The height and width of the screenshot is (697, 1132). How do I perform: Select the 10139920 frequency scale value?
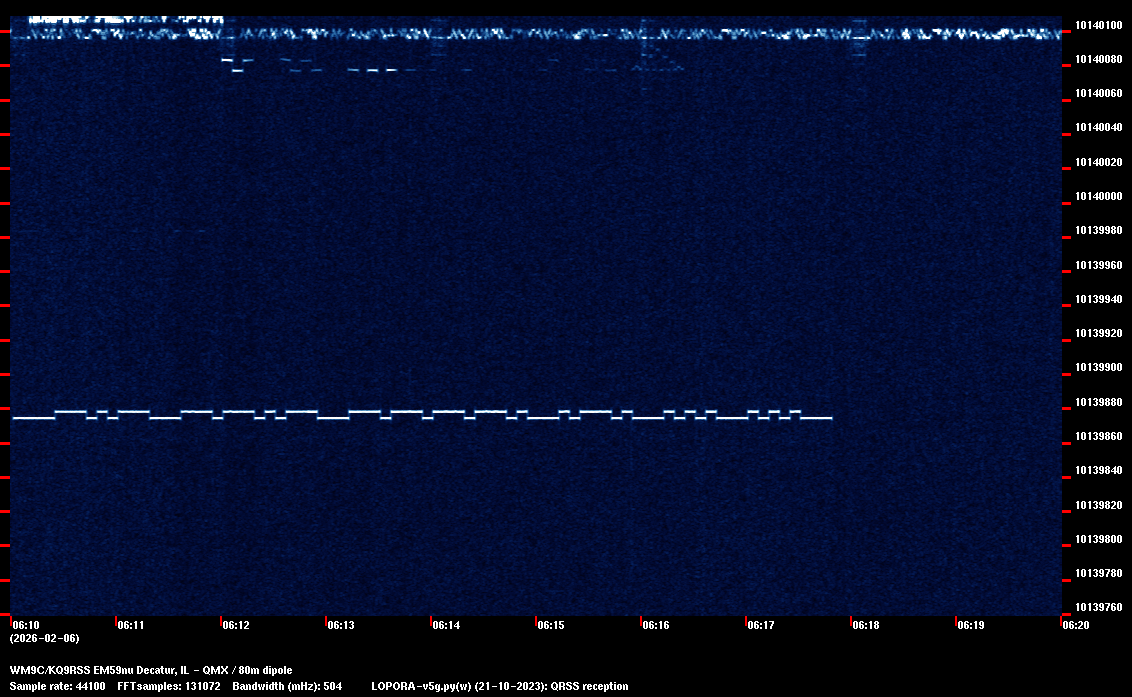1097,334
